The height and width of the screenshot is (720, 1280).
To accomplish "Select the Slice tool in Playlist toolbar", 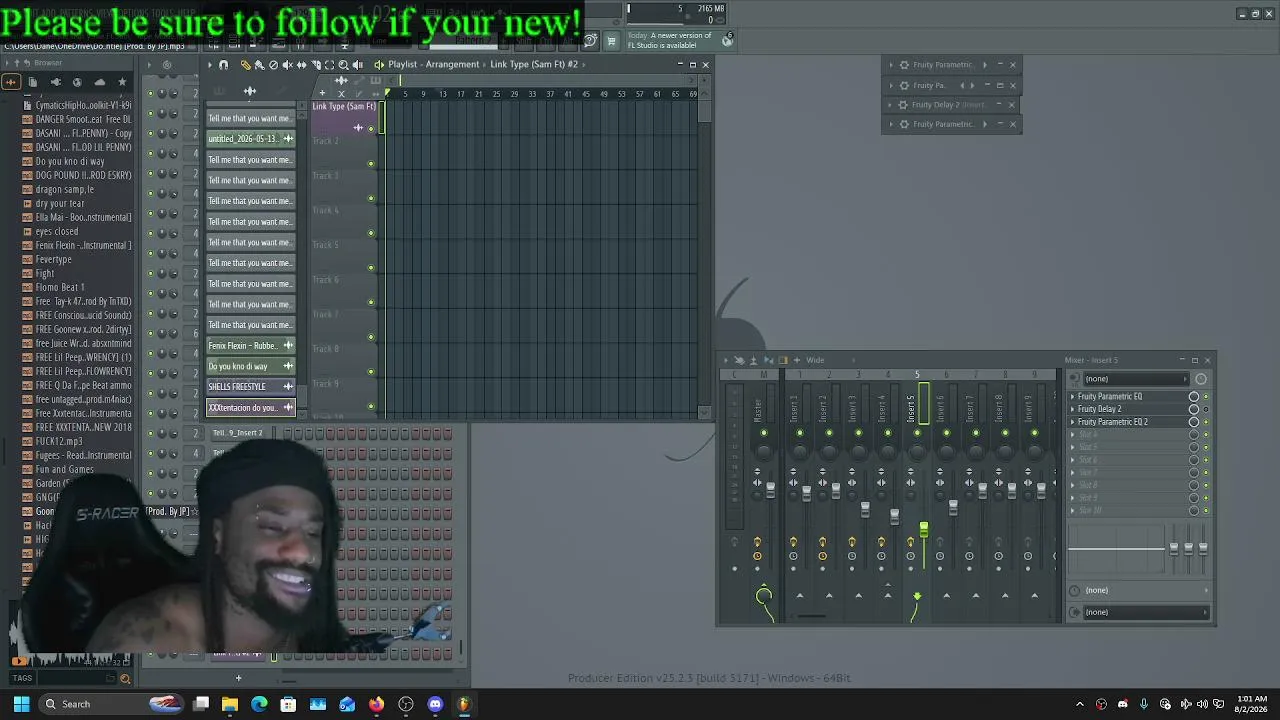I will click(315, 65).
